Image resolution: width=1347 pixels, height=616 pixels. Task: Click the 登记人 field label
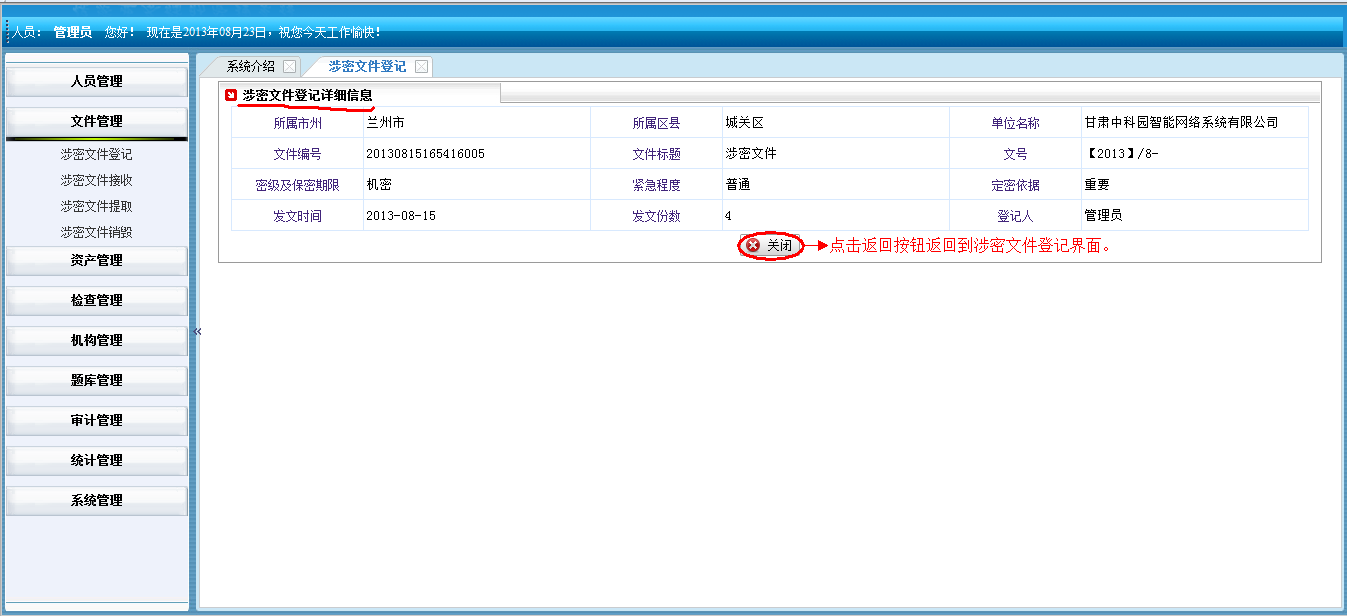pyautogui.click(x=1015, y=217)
